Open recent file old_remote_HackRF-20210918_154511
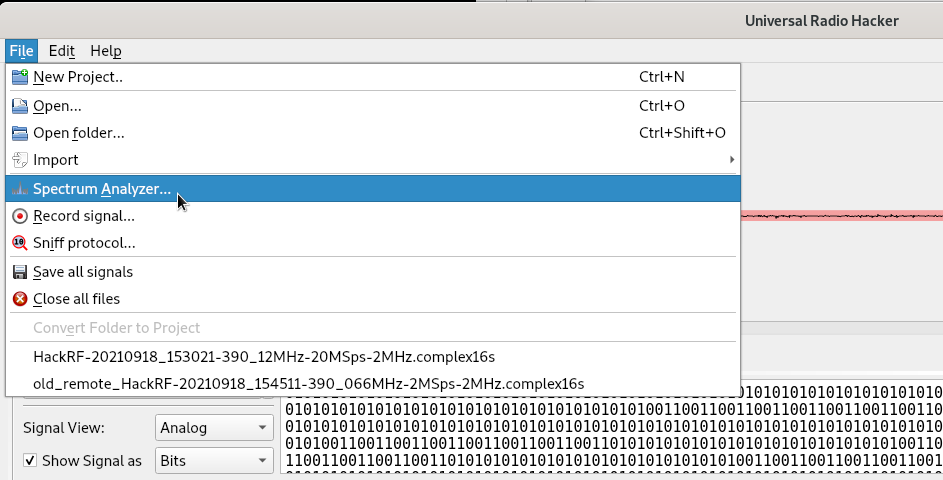 coord(373,384)
